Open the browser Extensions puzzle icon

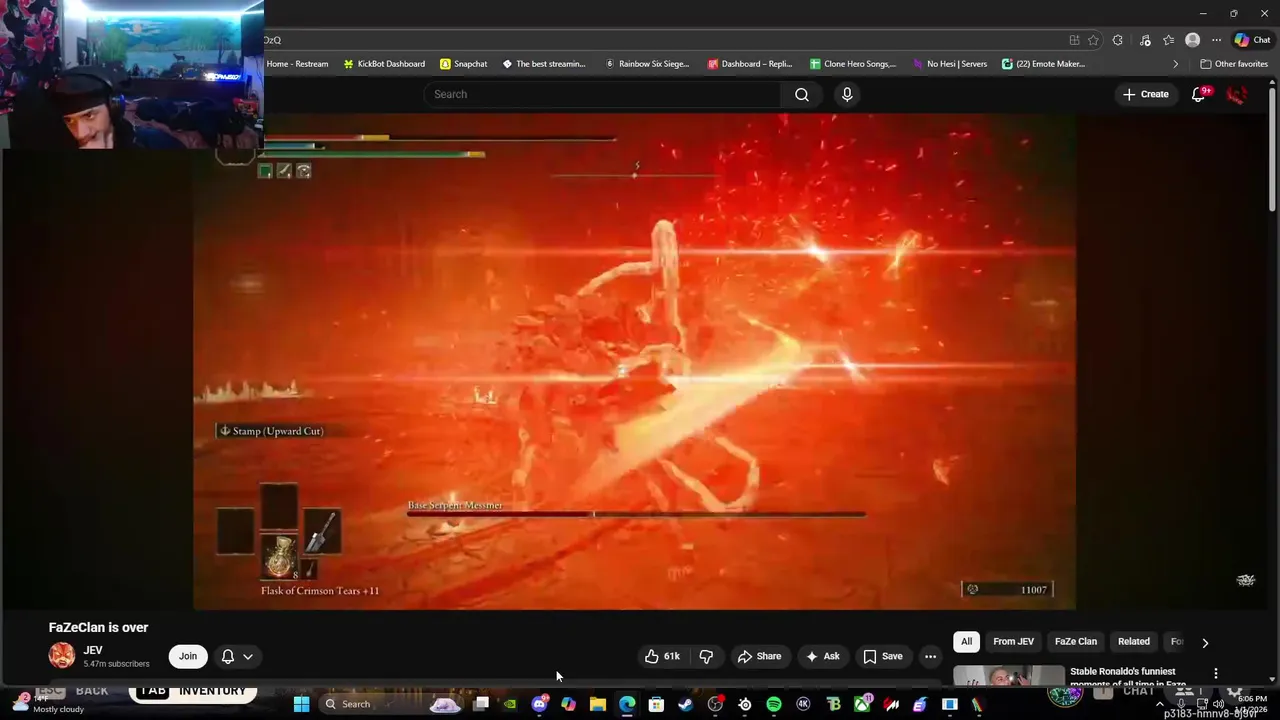1117,40
